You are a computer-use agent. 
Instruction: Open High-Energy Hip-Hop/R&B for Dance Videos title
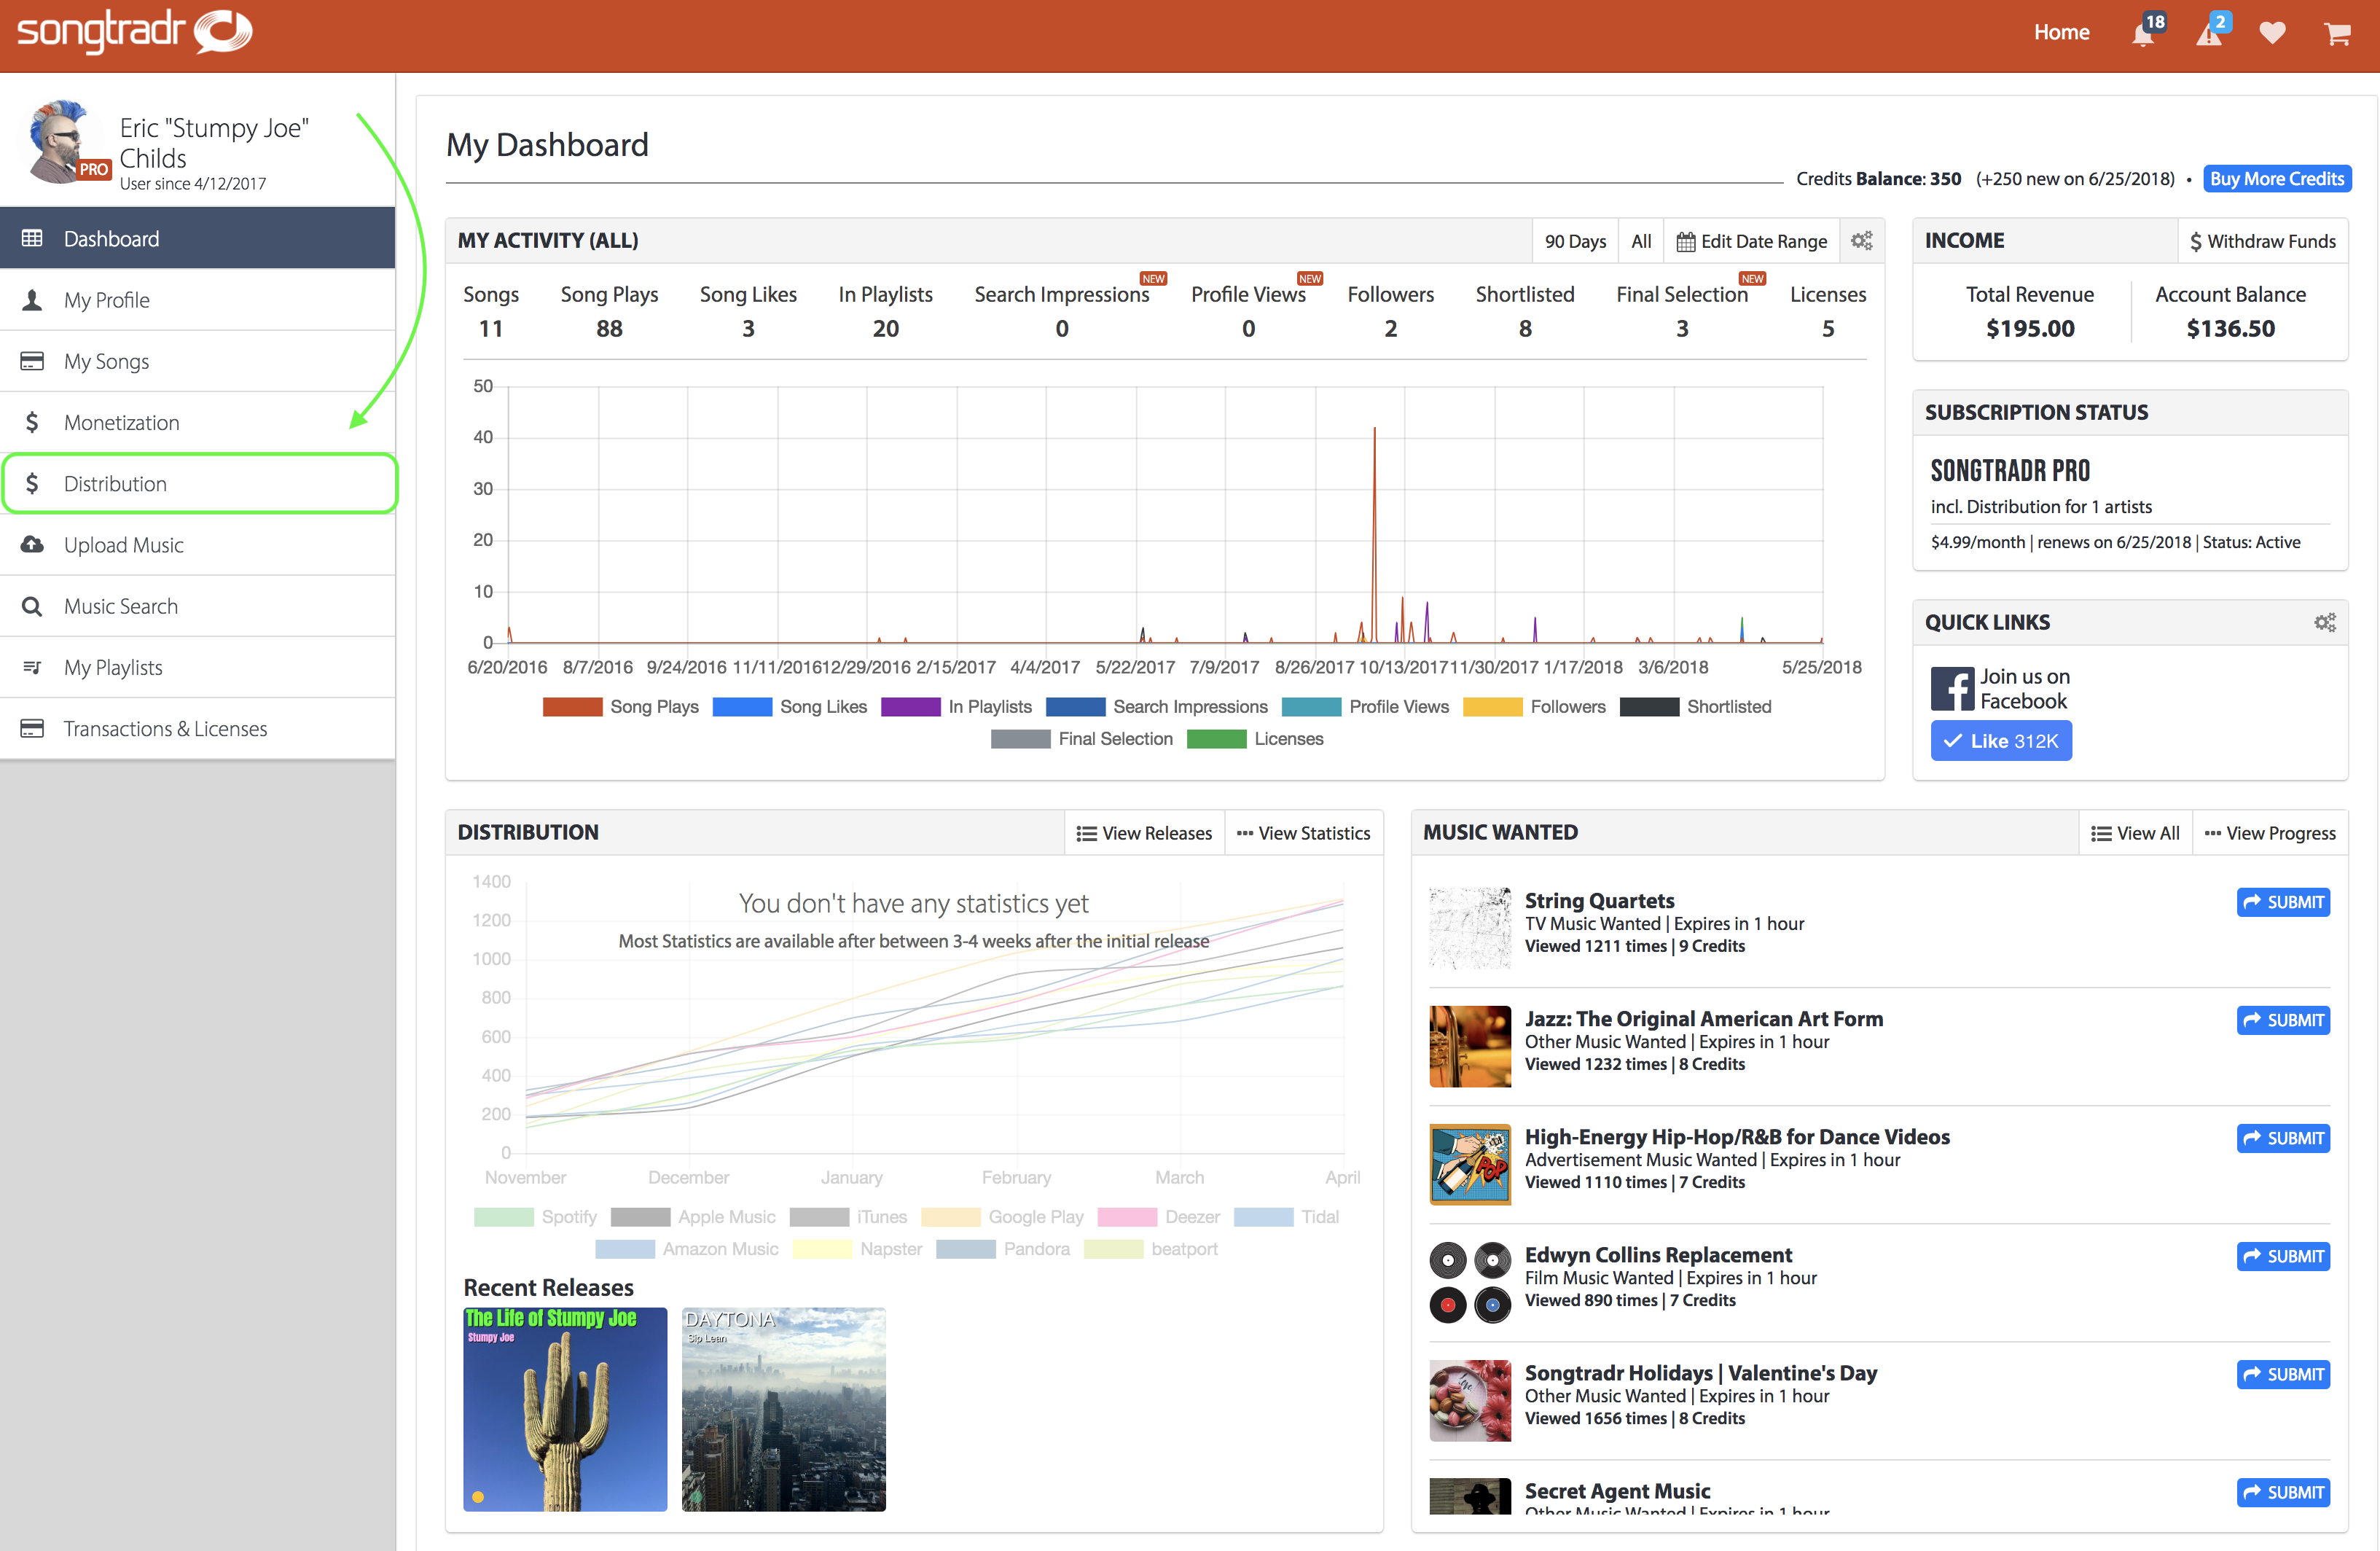[1737, 1137]
